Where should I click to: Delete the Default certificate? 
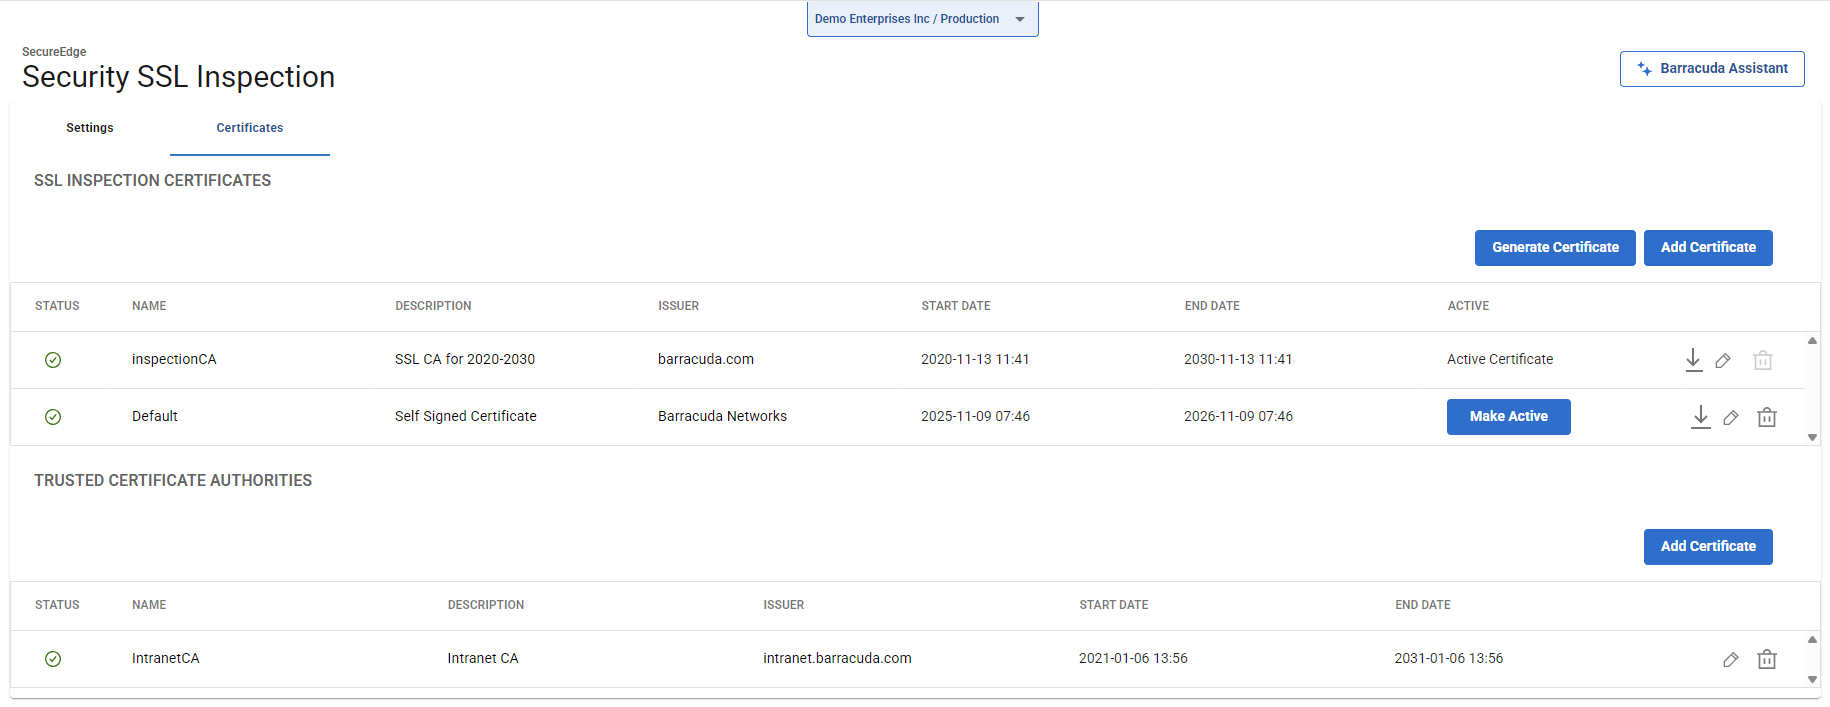pos(1767,418)
